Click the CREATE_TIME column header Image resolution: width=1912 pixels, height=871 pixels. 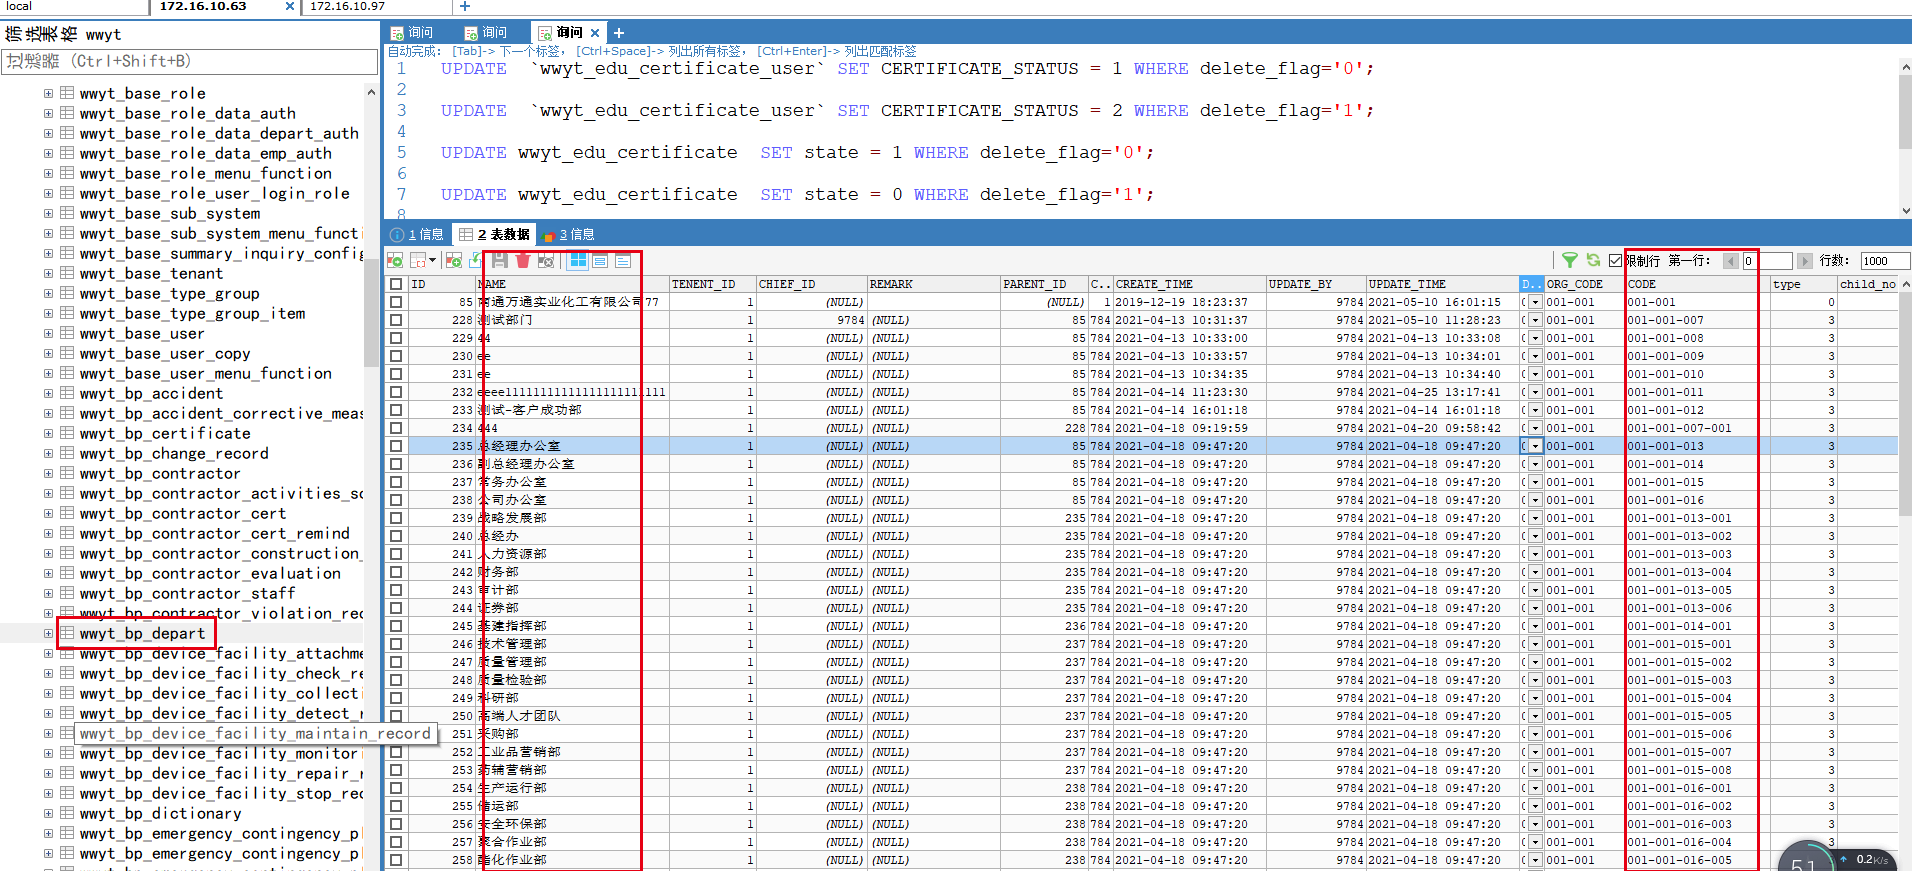pyautogui.click(x=1190, y=284)
